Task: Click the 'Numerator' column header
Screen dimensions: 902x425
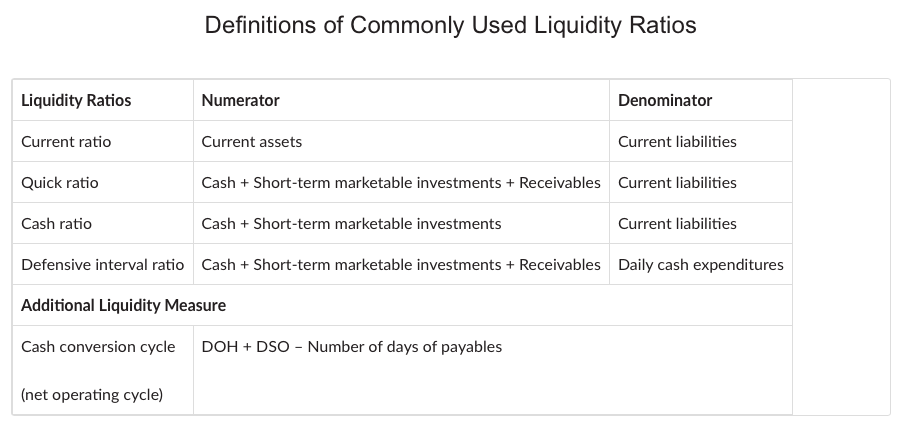Action: [240, 100]
